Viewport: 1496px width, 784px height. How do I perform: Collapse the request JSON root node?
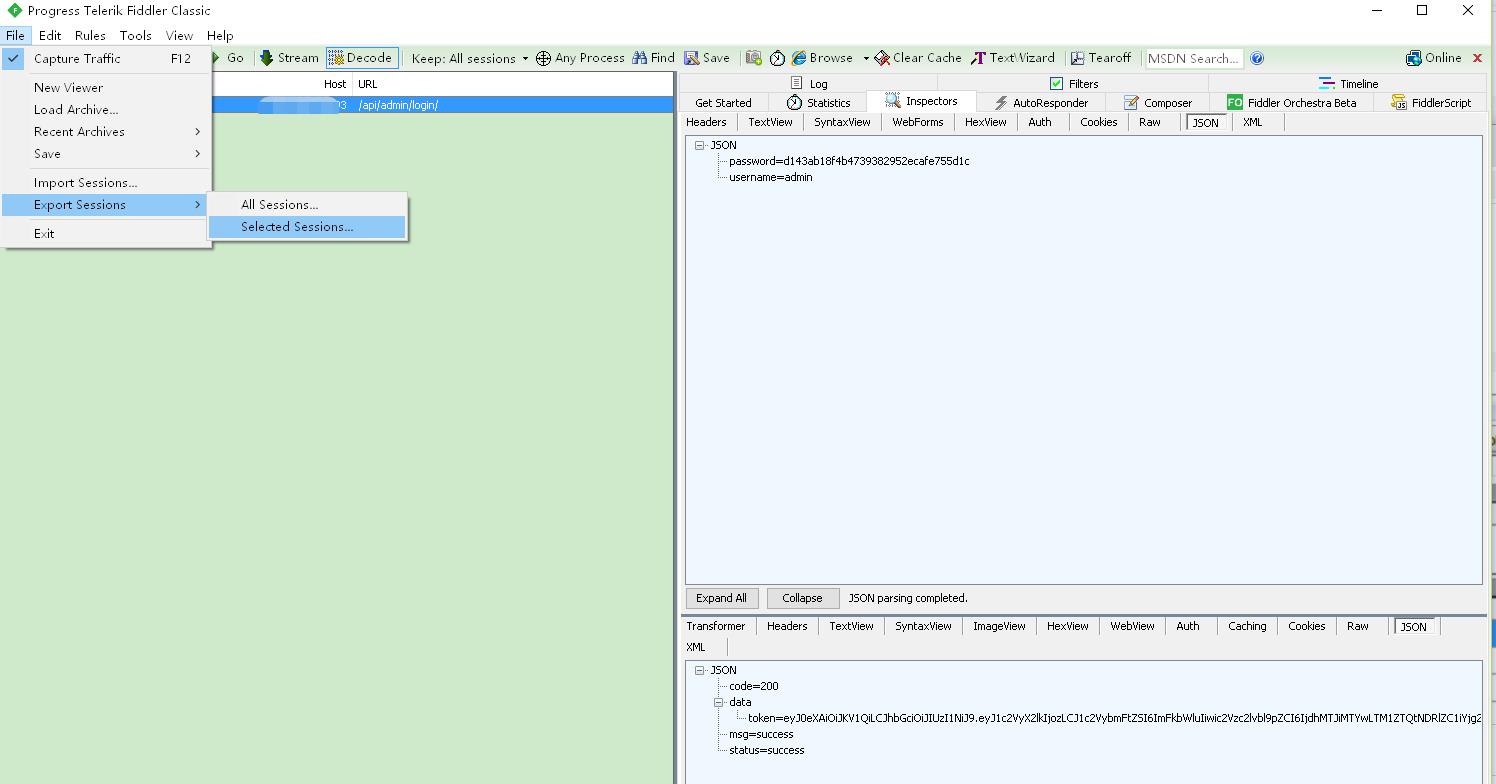click(x=699, y=145)
